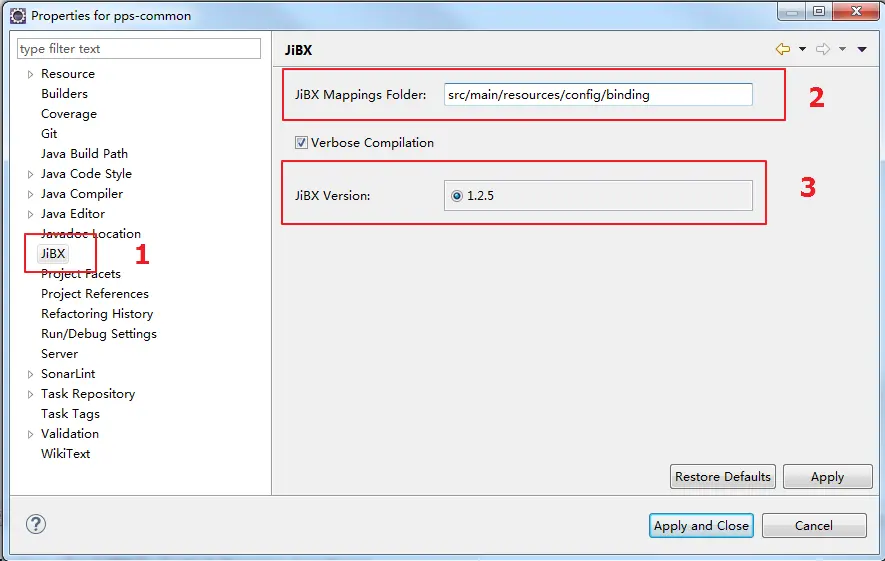Open the forward history dropdown arrow
The image size is (885, 561).
pyautogui.click(x=842, y=49)
